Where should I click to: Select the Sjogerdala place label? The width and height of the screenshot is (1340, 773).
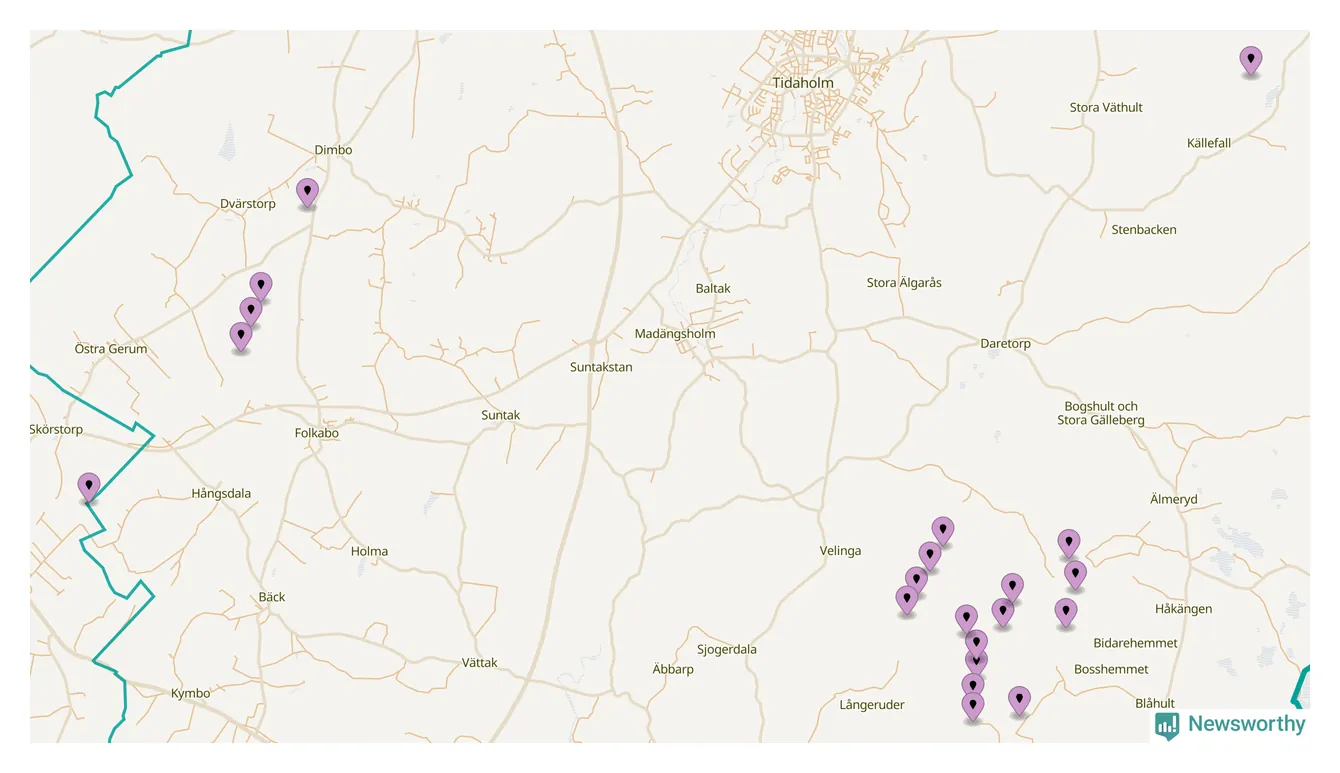pyautogui.click(x=726, y=649)
